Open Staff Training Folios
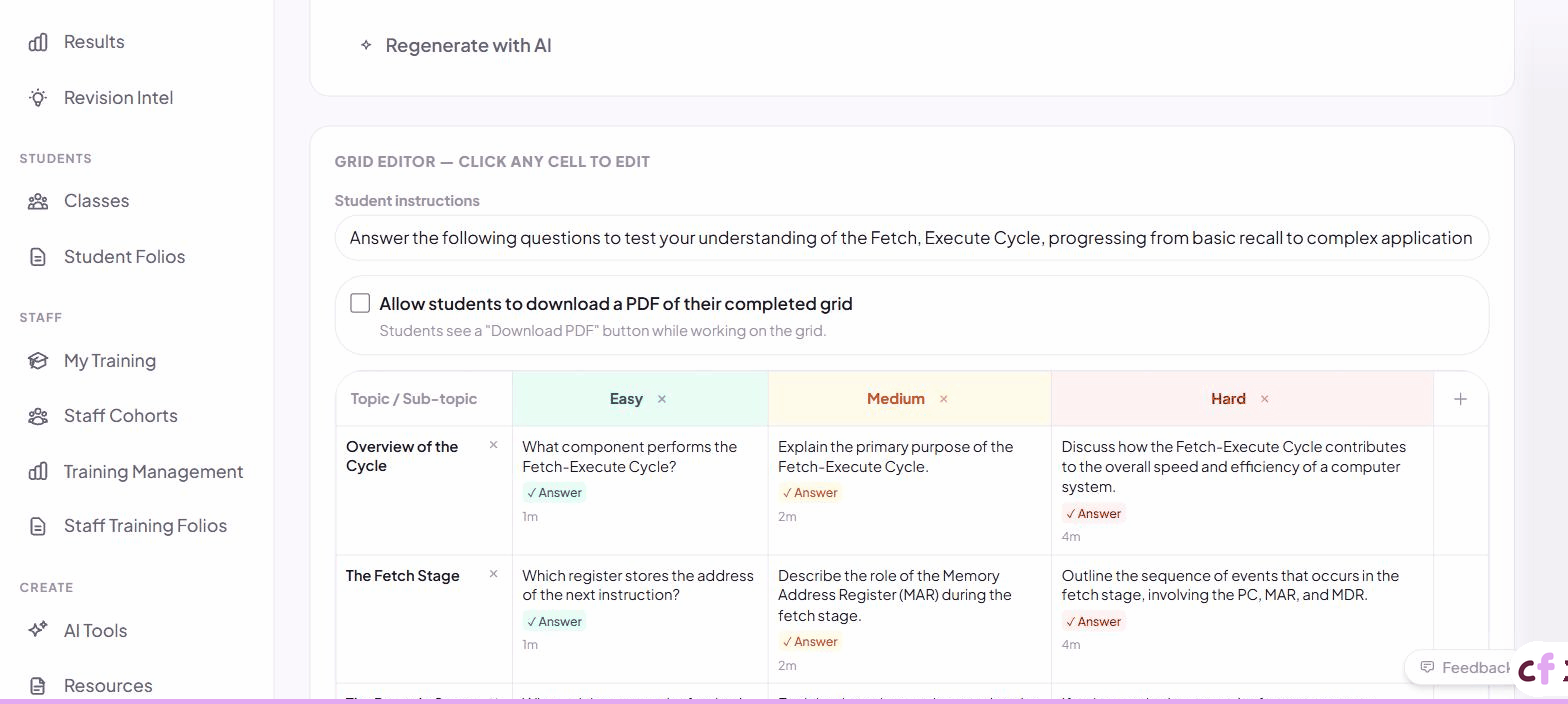This screenshot has width=1568, height=704. click(145, 526)
